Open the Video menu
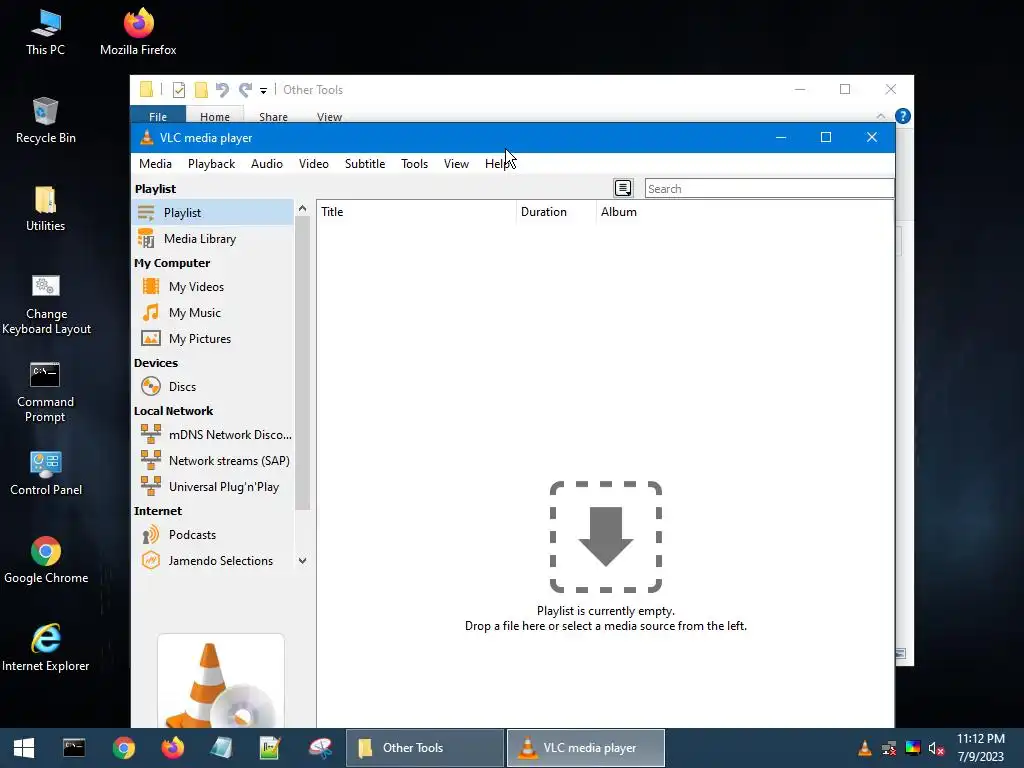The height and width of the screenshot is (768, 1024). pyautogui.click(x=313, y=164)
